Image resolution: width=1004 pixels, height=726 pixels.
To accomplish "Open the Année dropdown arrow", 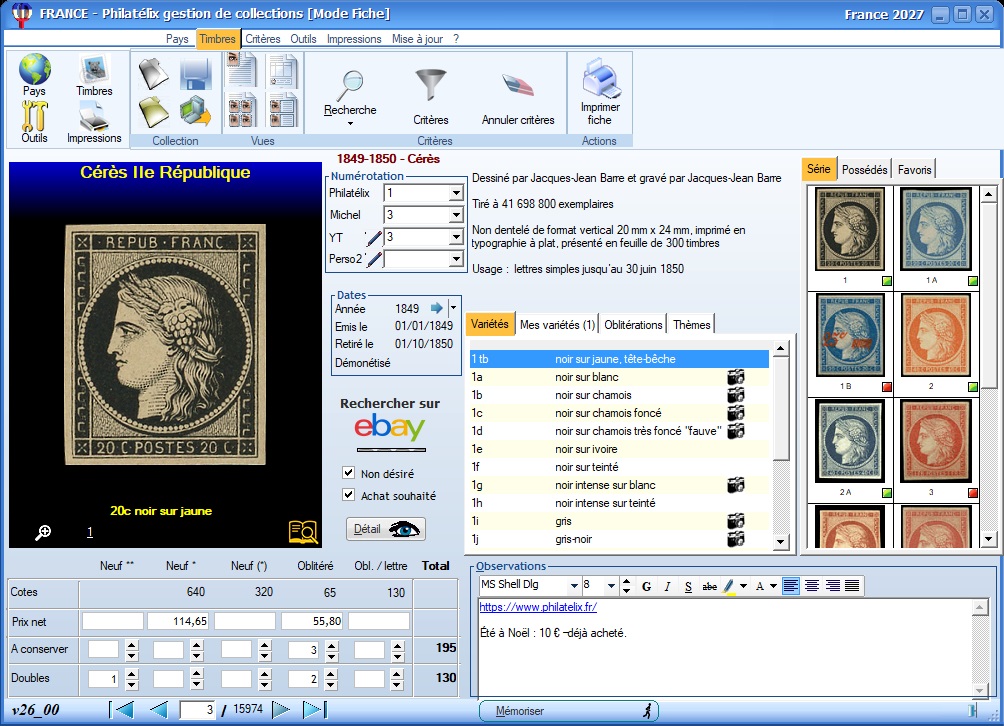I will point(453,308).
